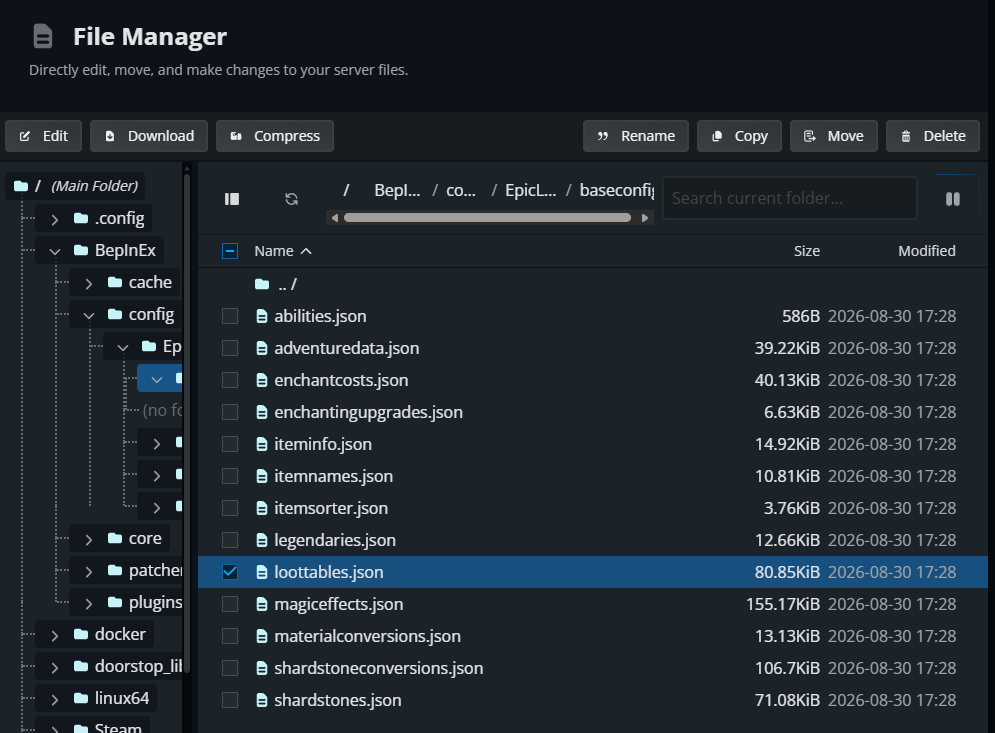This screenshot has width=995, height=733.
Task: Go to the root slash breadcrumb
Action: pyautogui.click(x=346, y=190)
